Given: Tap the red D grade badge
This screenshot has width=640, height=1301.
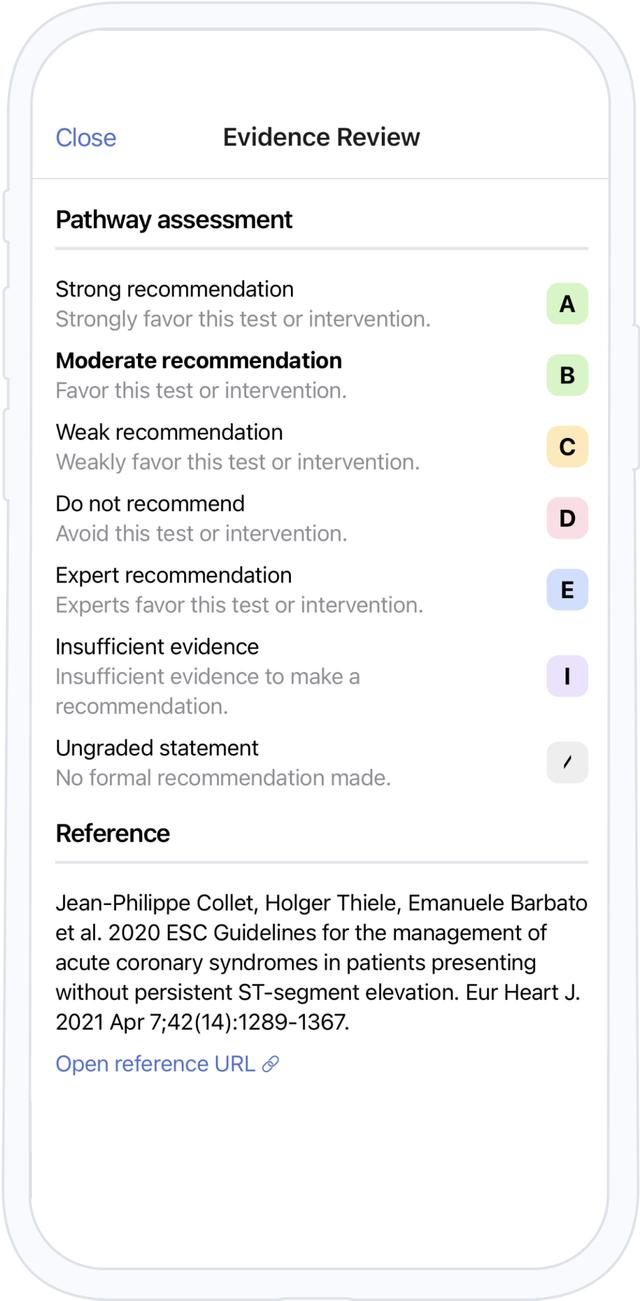Looking at the screenshot, I should 567,518.
